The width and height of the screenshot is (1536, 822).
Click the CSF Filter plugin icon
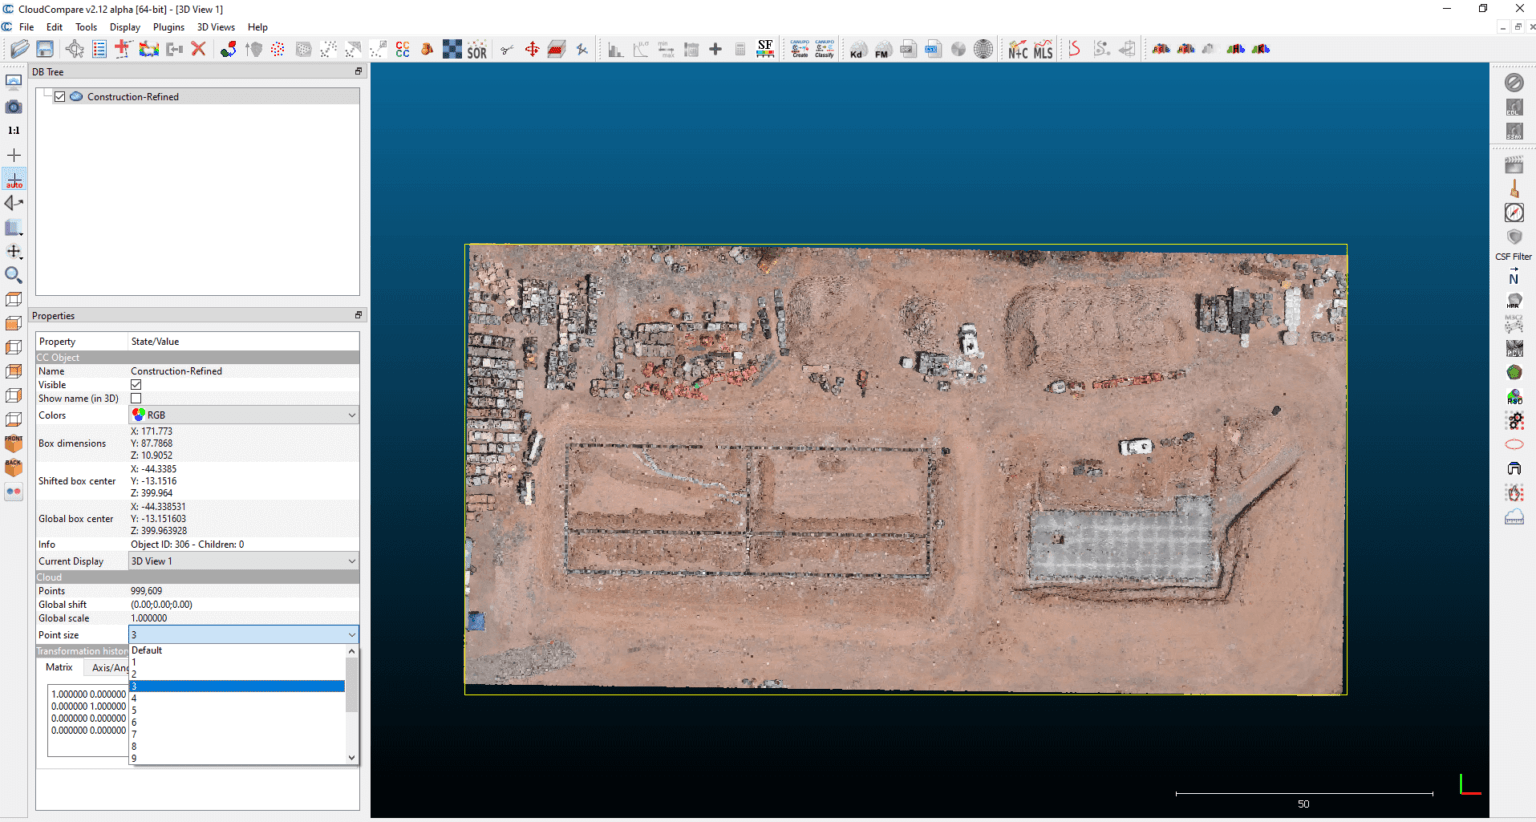tap(1514, 238)
